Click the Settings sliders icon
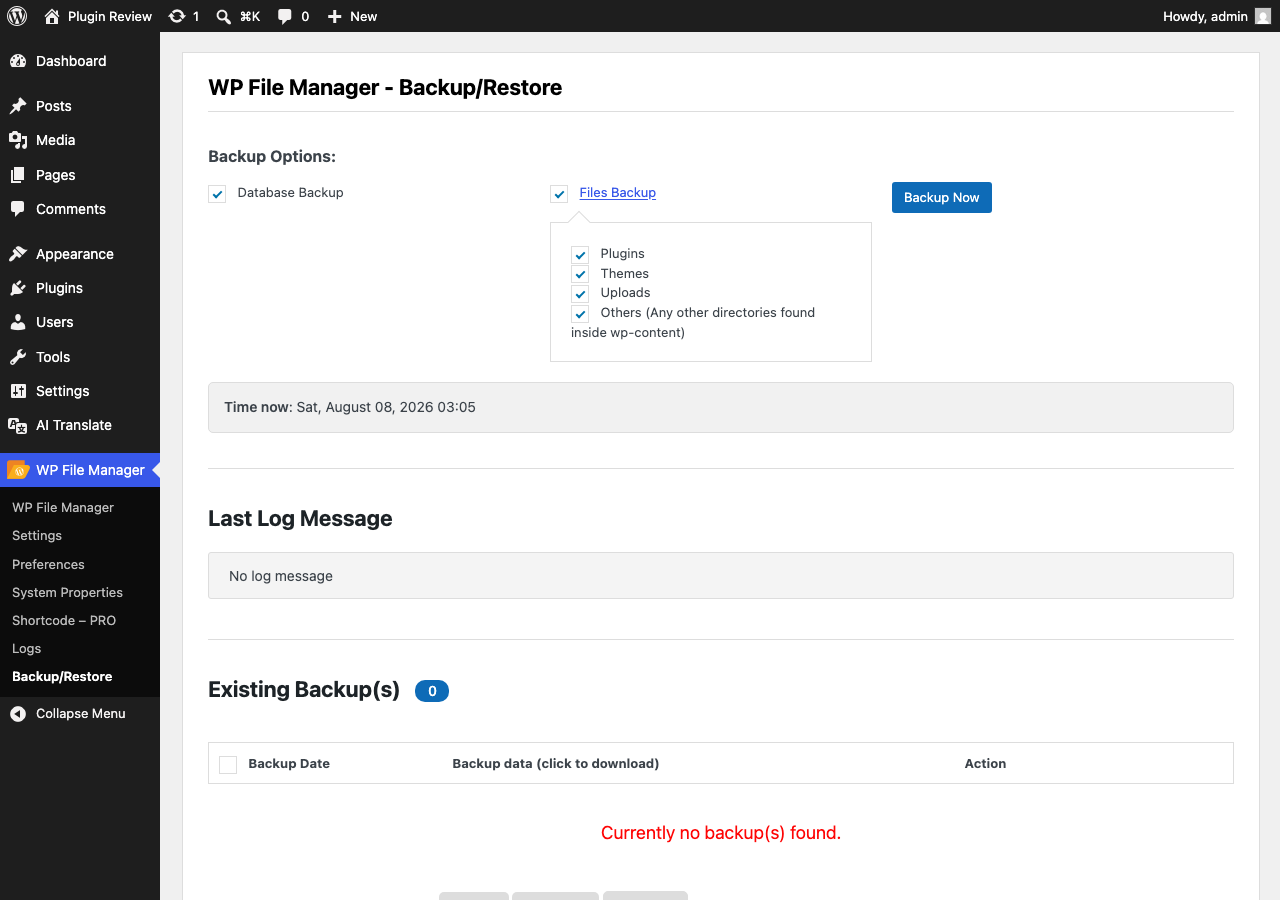 tap(18, 391)
